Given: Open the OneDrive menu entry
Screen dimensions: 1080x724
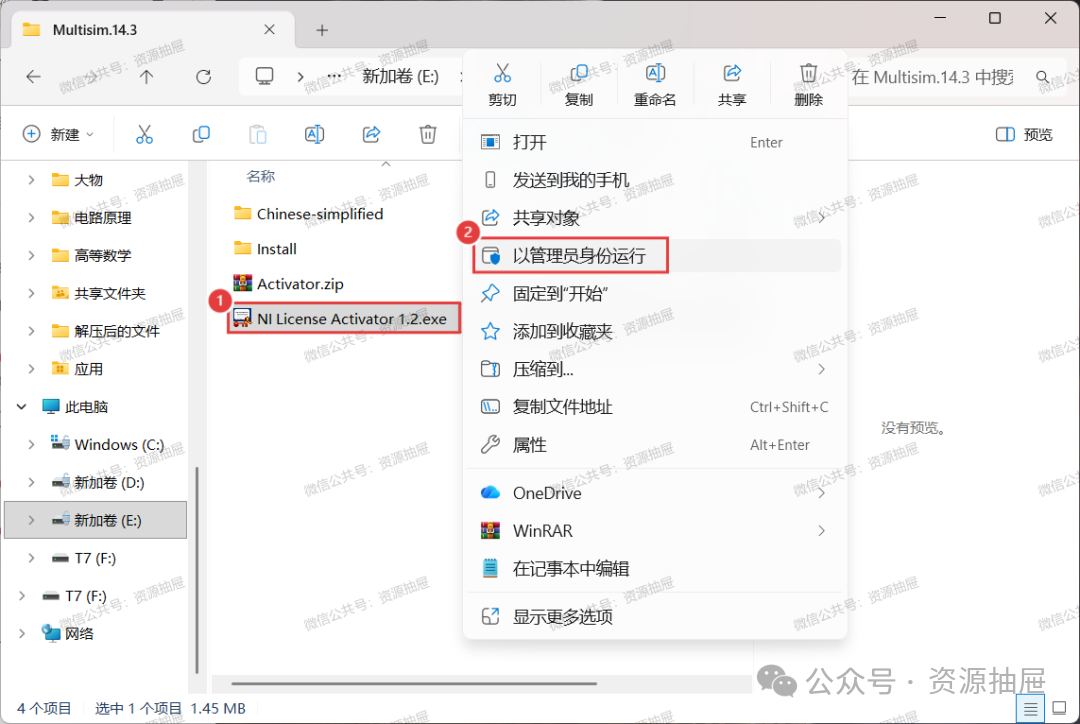Looking at the screenshot, I should click(x=655, y=493).
